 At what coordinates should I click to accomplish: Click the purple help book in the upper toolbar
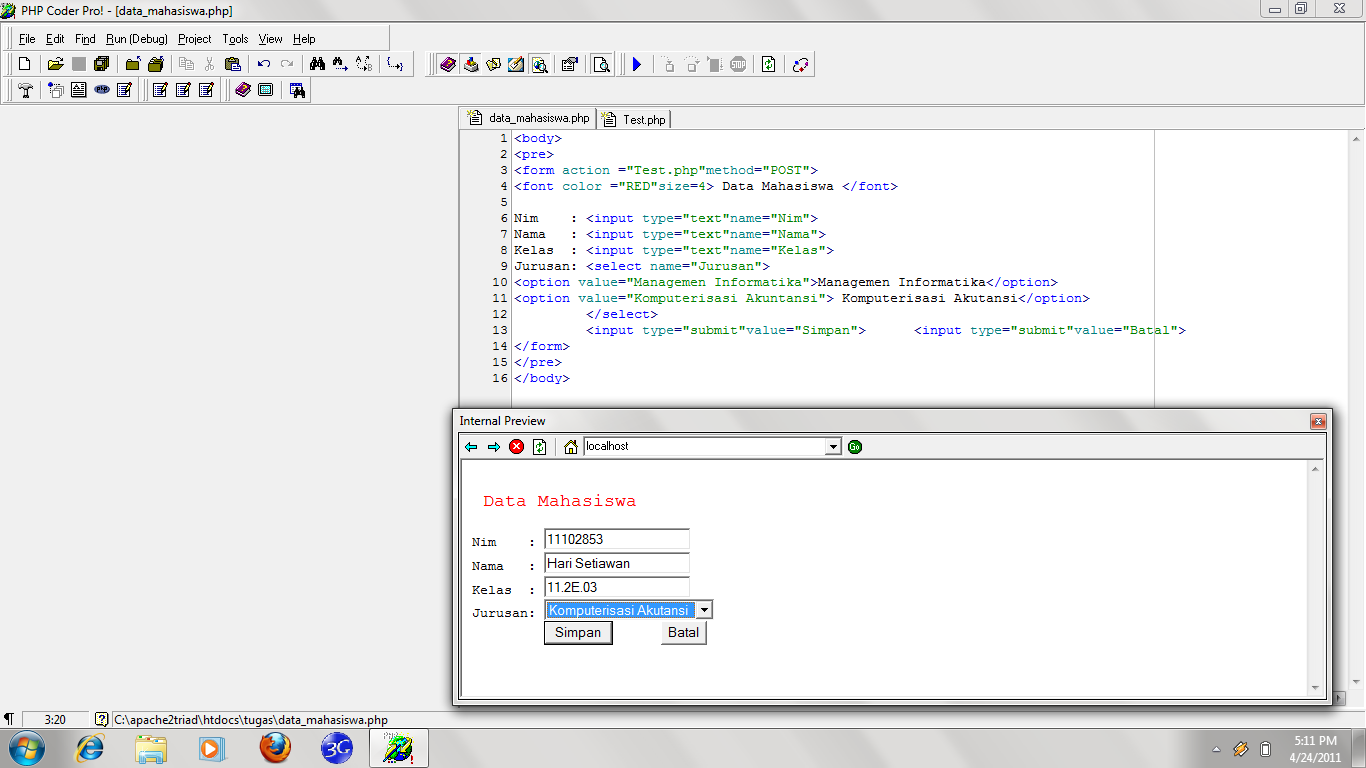pyautogui.click(x=447, y=64)
